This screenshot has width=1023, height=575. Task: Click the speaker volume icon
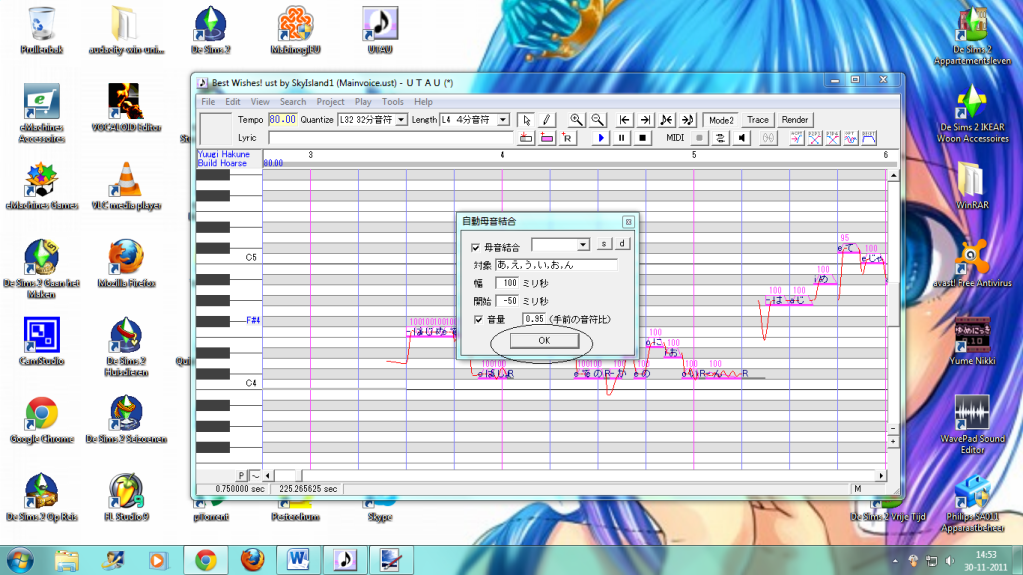(x=743, y=138)
